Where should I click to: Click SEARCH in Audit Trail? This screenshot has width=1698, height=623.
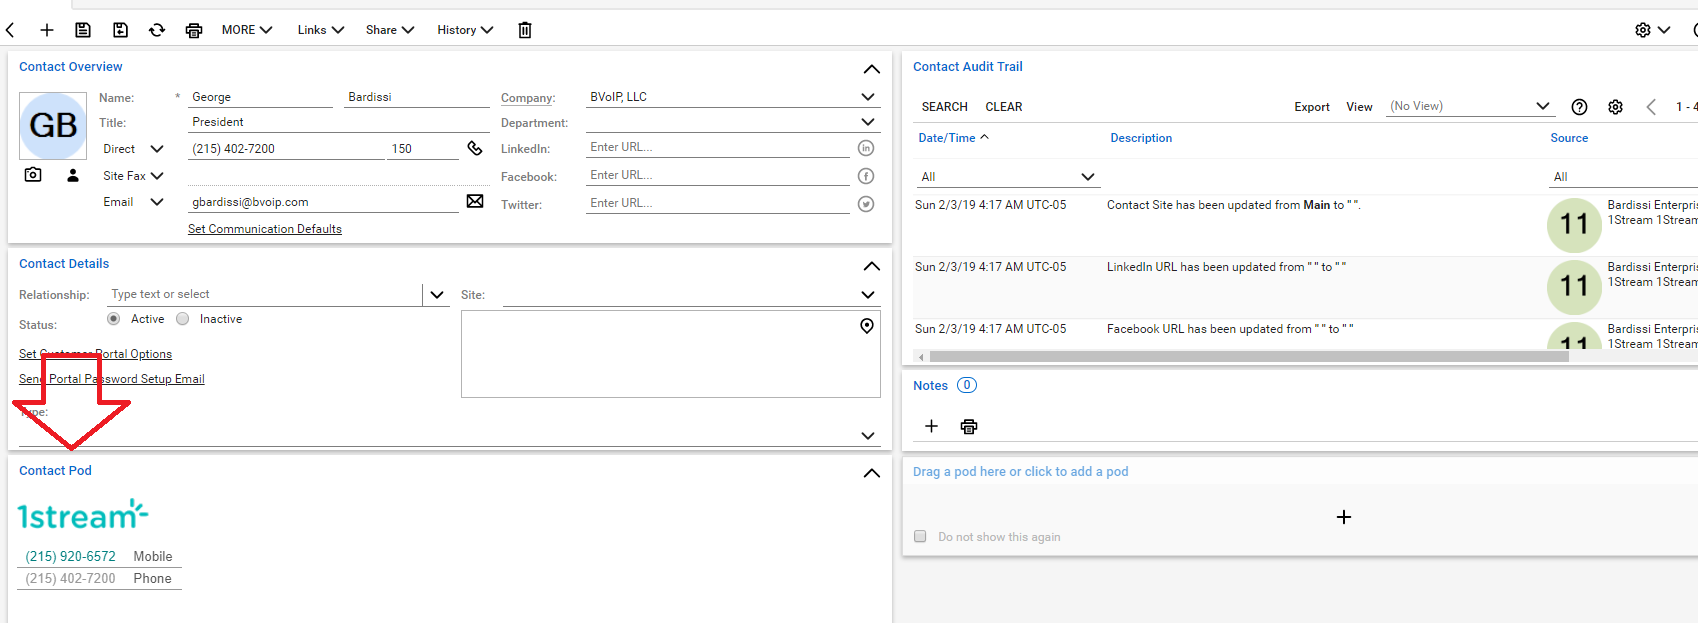coord(945,107)
